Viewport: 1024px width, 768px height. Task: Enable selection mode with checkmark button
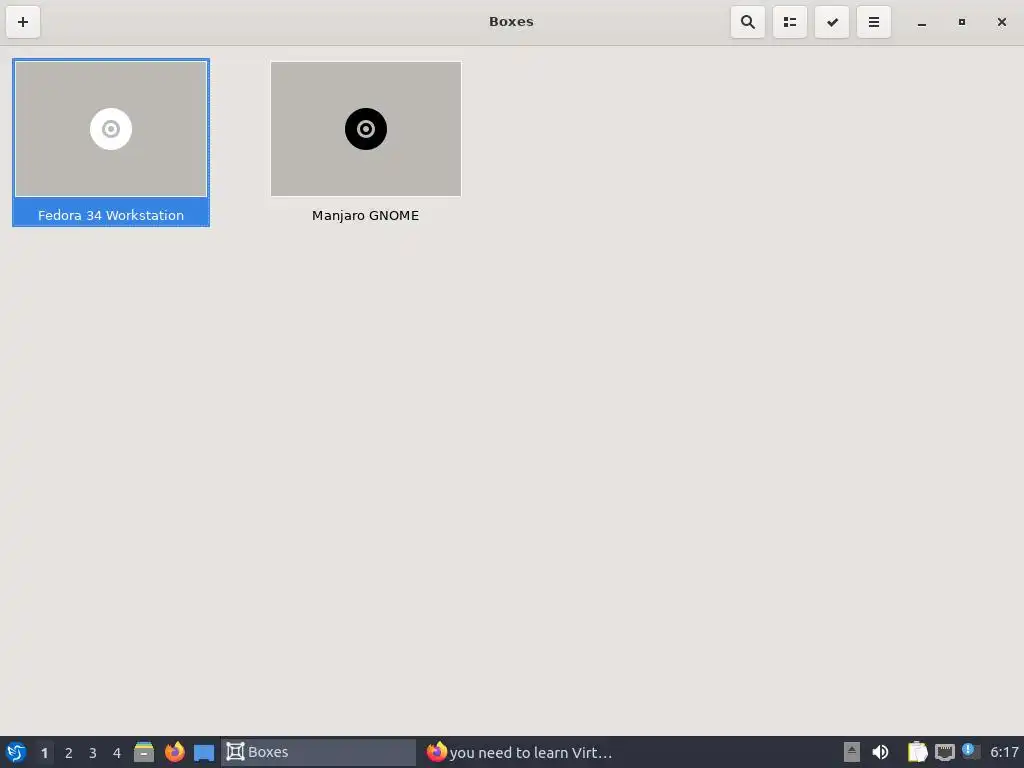tap(832, 22)
